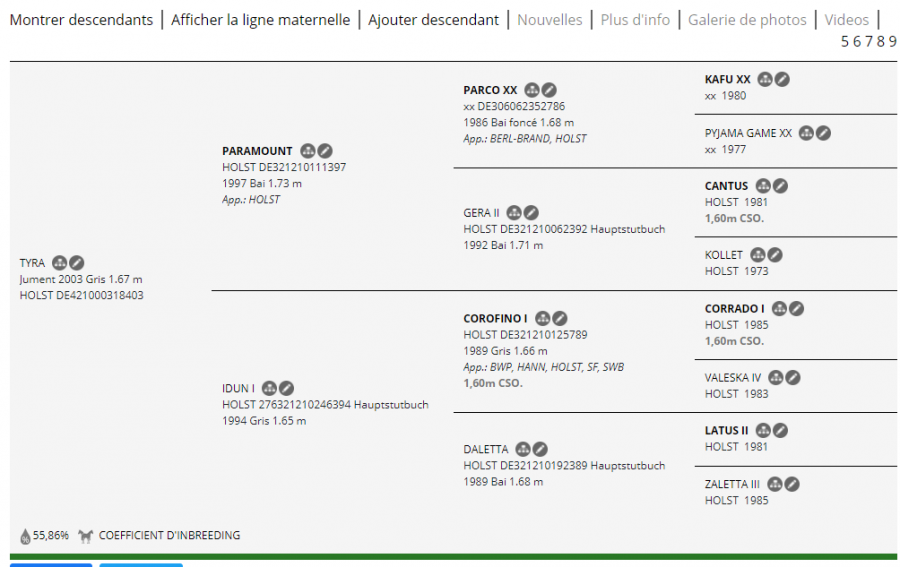The image size is (900, 567).
Task: Click the pedigree tree icon next to CANTUS
Action: click(763, 186)
